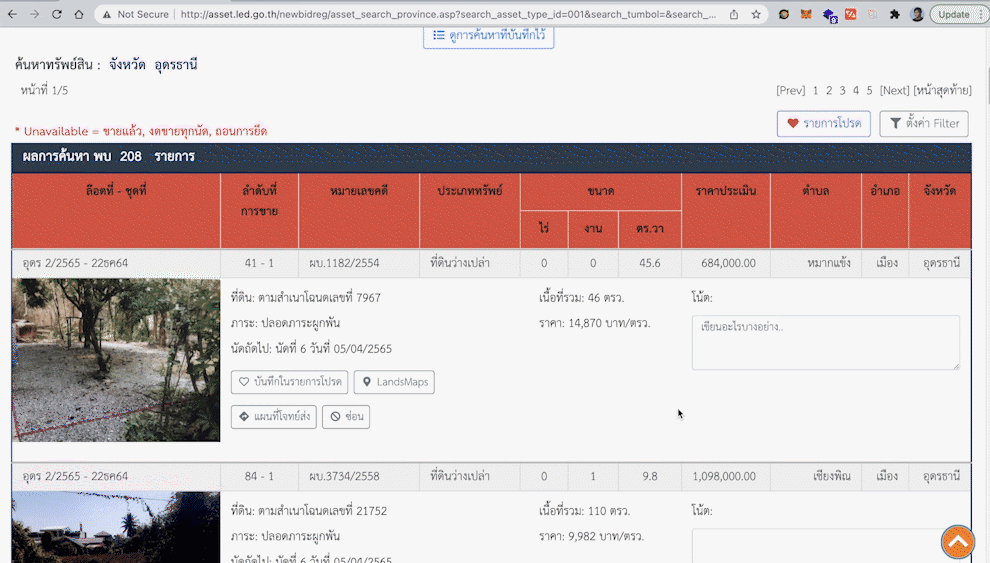
Task: Save the first property to favorites
Action: pyautogui.click(x=289, y=382)
